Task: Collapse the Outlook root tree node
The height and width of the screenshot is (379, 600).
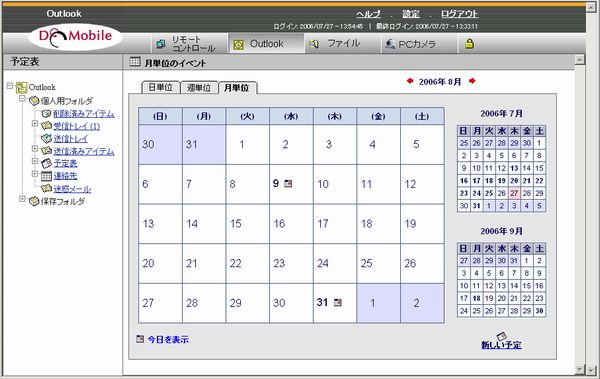Action: pos(10,86)
